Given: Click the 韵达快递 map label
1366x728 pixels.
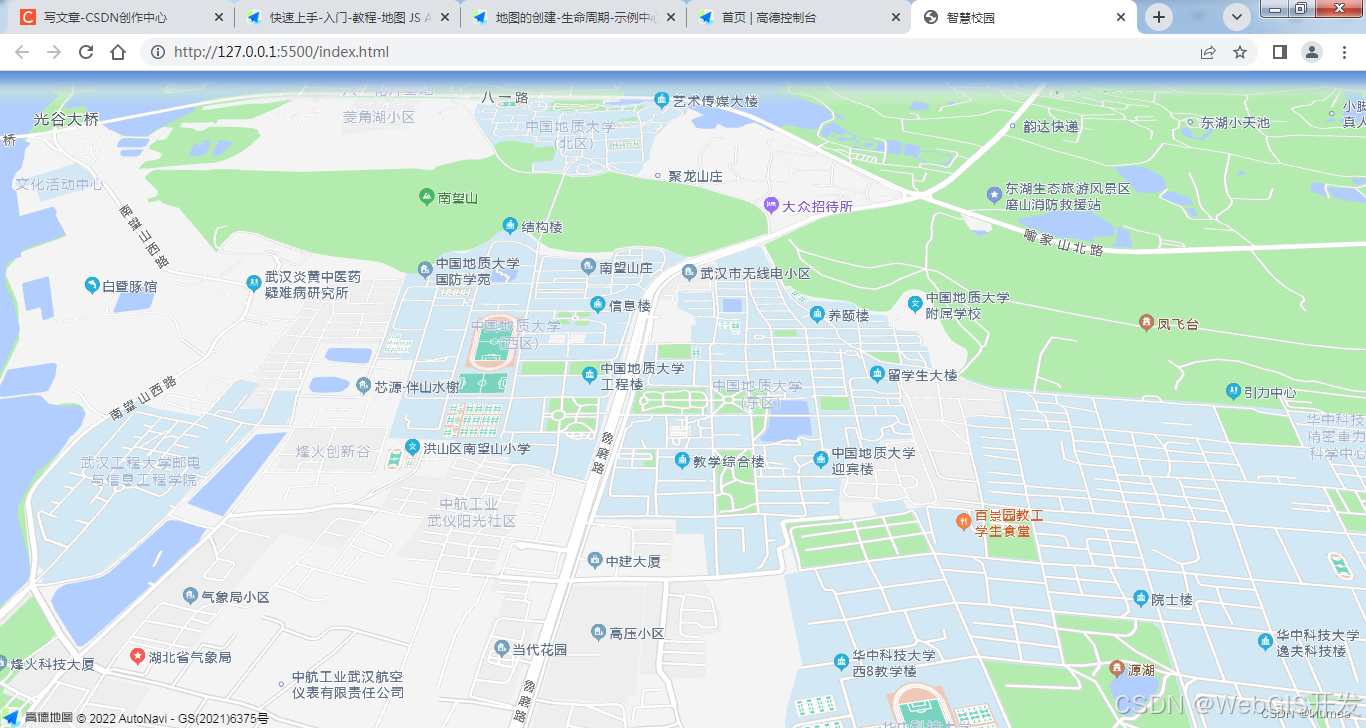Looking at the screenshot, I should tap(1051, 126).
